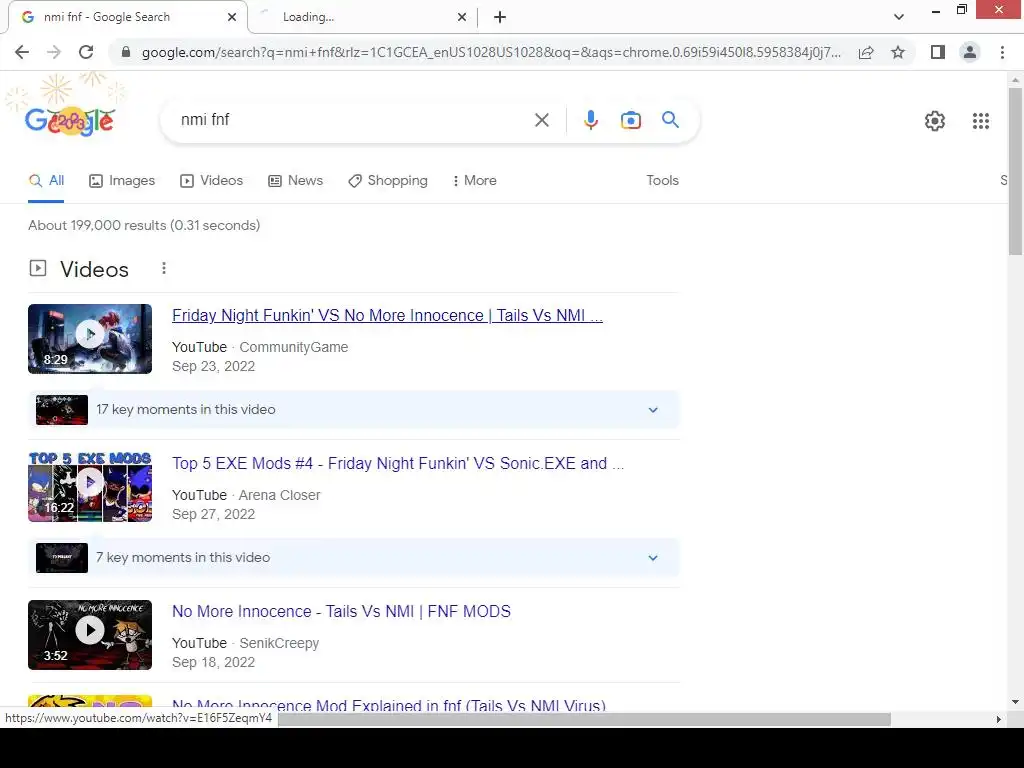Screen dimensions: 1024x768
Task: Click the 7 key moments preview thumbnail
Action: [61, 558]
